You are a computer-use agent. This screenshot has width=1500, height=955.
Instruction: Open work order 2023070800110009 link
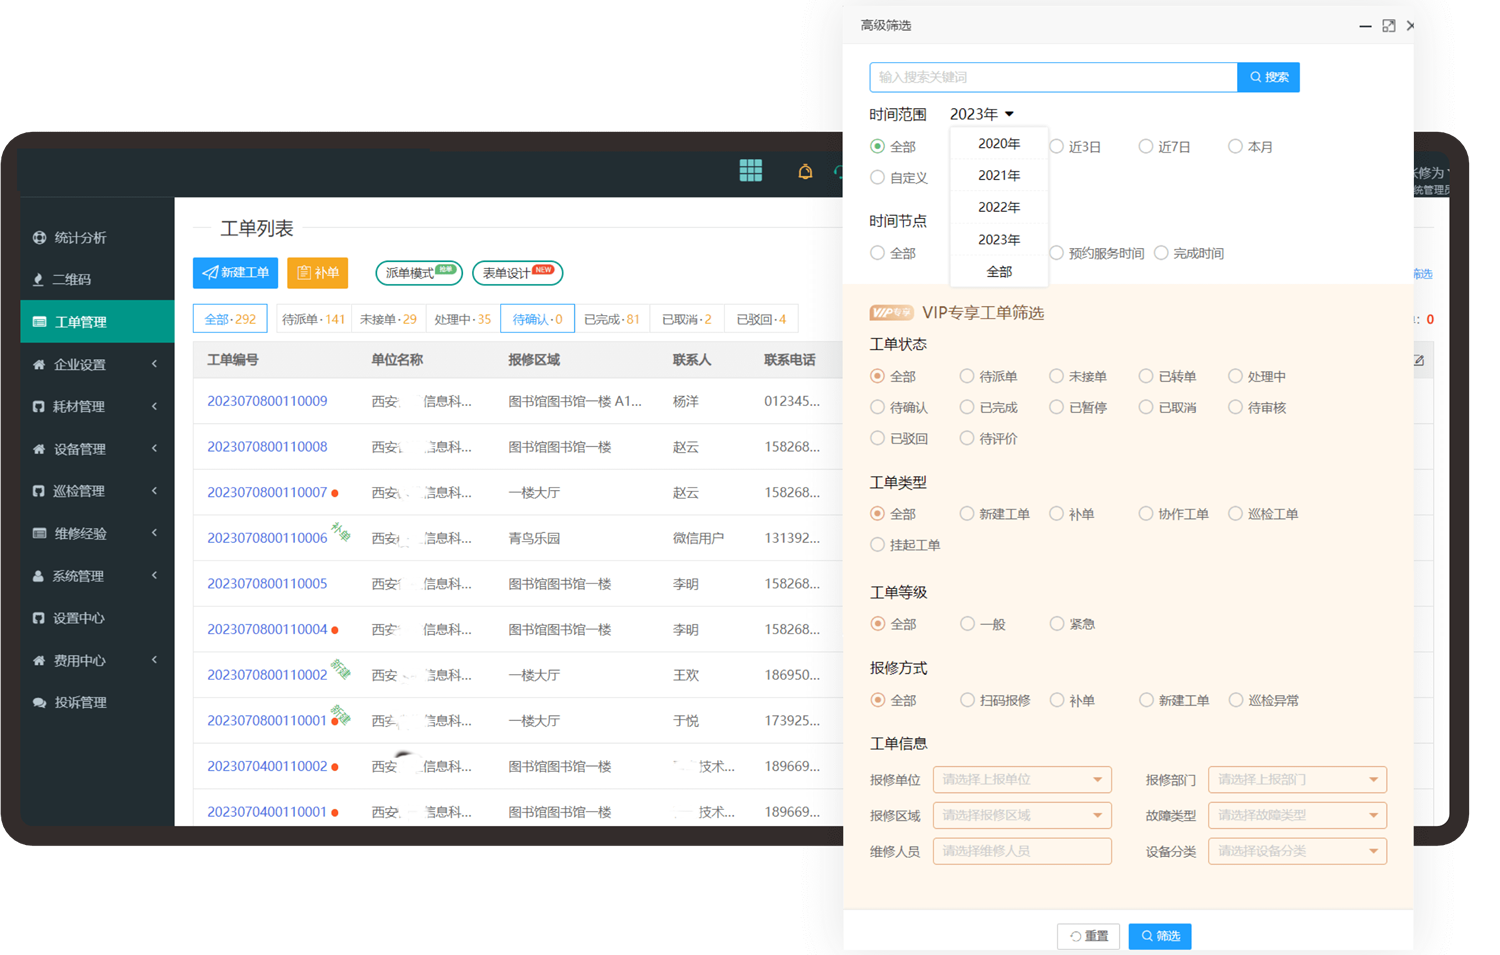(267, 402)
